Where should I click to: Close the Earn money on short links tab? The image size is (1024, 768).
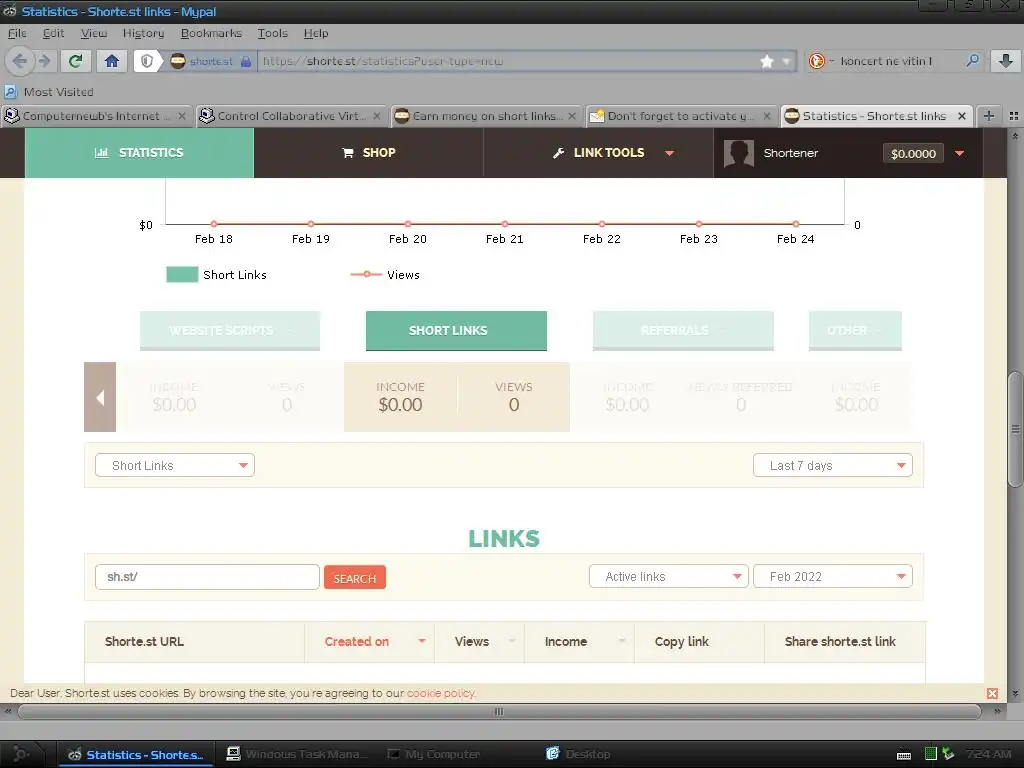pos(572,116)
